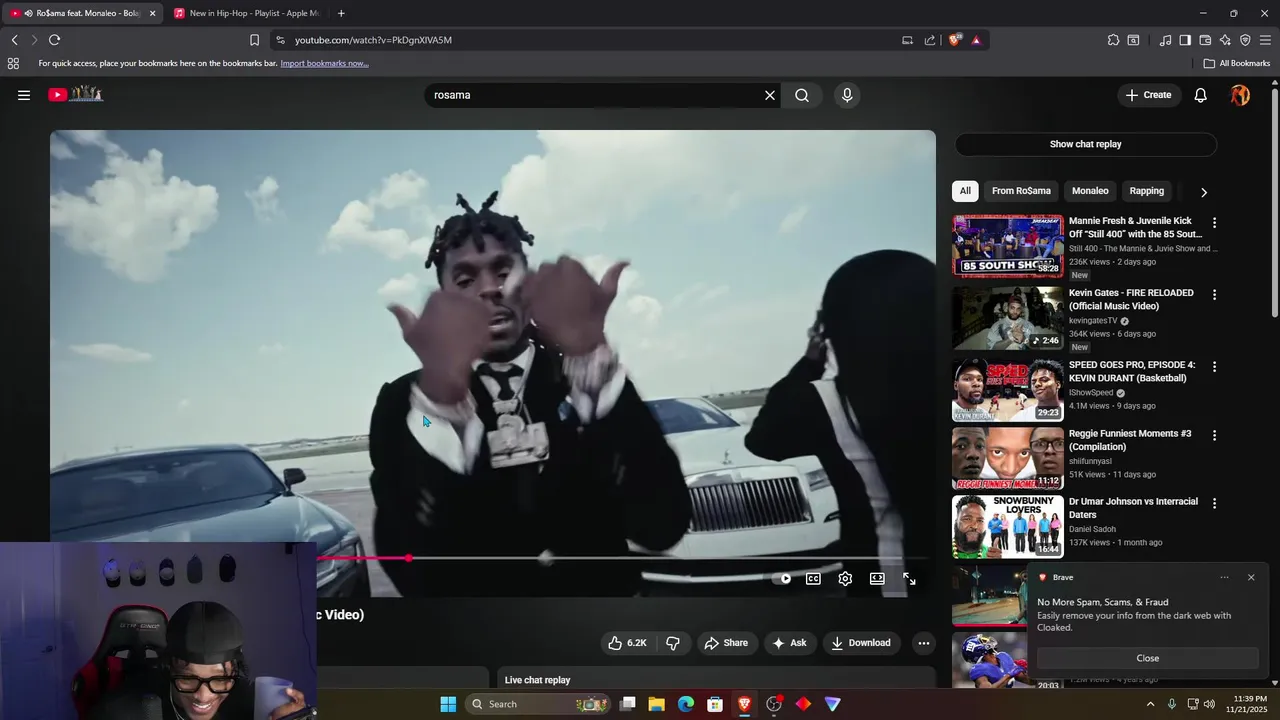
Task: Open the video player settings gear
Action: pyautogui.click(x=845, y=578)
